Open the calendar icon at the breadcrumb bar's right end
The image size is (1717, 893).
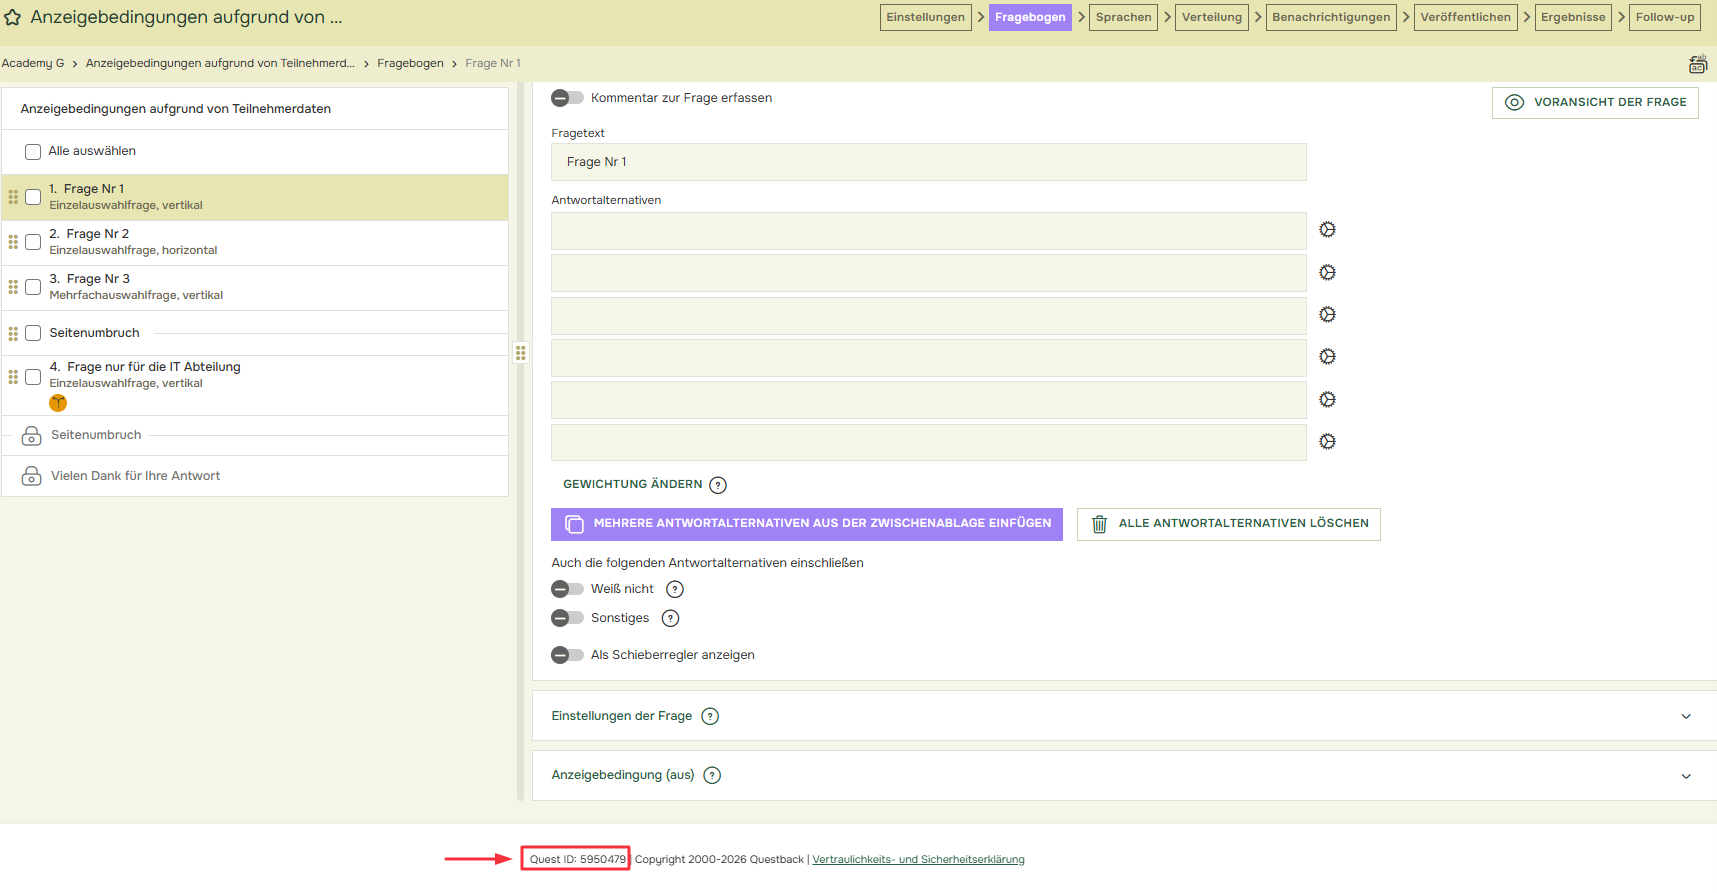click(1698, 64)
